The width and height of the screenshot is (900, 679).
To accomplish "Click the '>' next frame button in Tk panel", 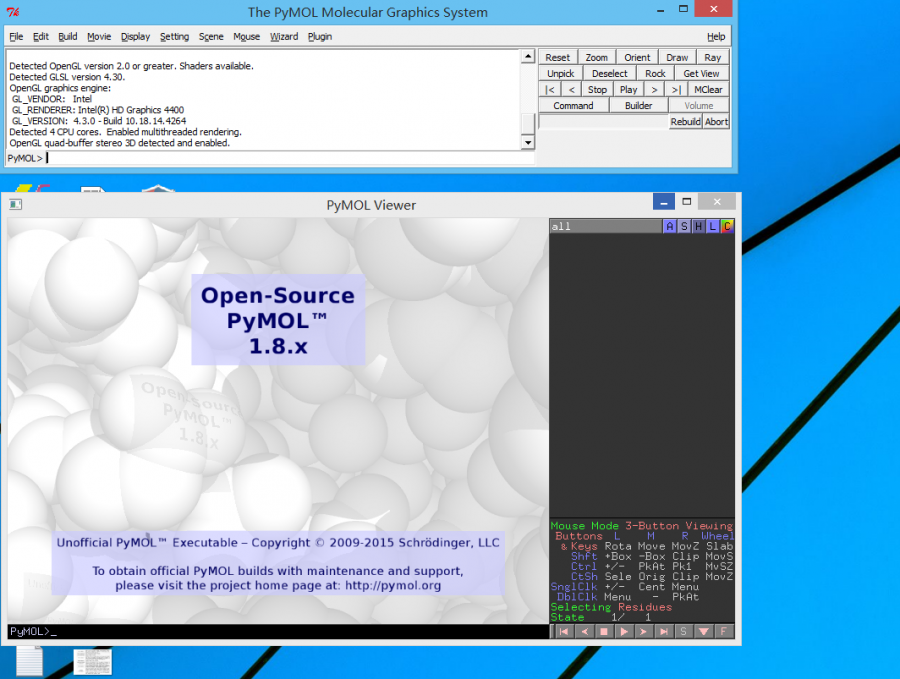I will 654,90.
